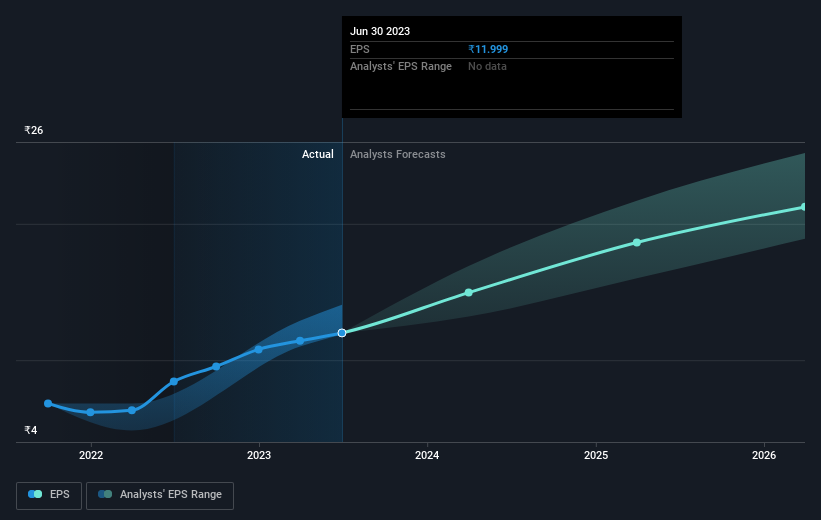Click the 2022 x-axis label
The height and width of the screenshot is (520, 821).
[91, 455]
